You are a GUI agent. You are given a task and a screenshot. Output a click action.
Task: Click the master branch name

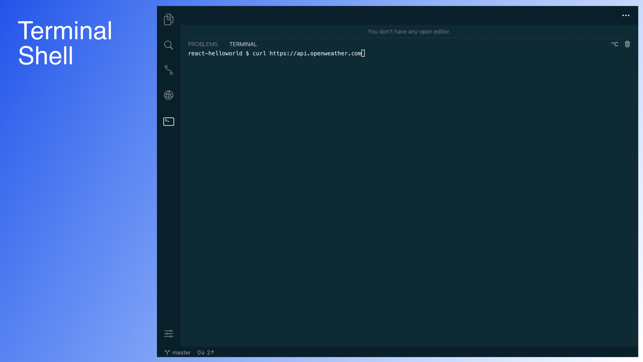coord(181,353)
